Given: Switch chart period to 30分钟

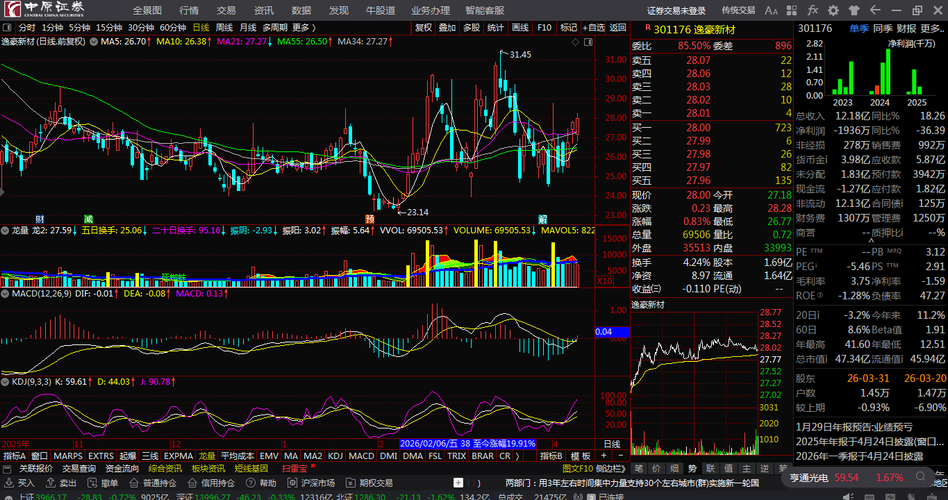Looking at the screenshot, I should (x=141, y=28).
